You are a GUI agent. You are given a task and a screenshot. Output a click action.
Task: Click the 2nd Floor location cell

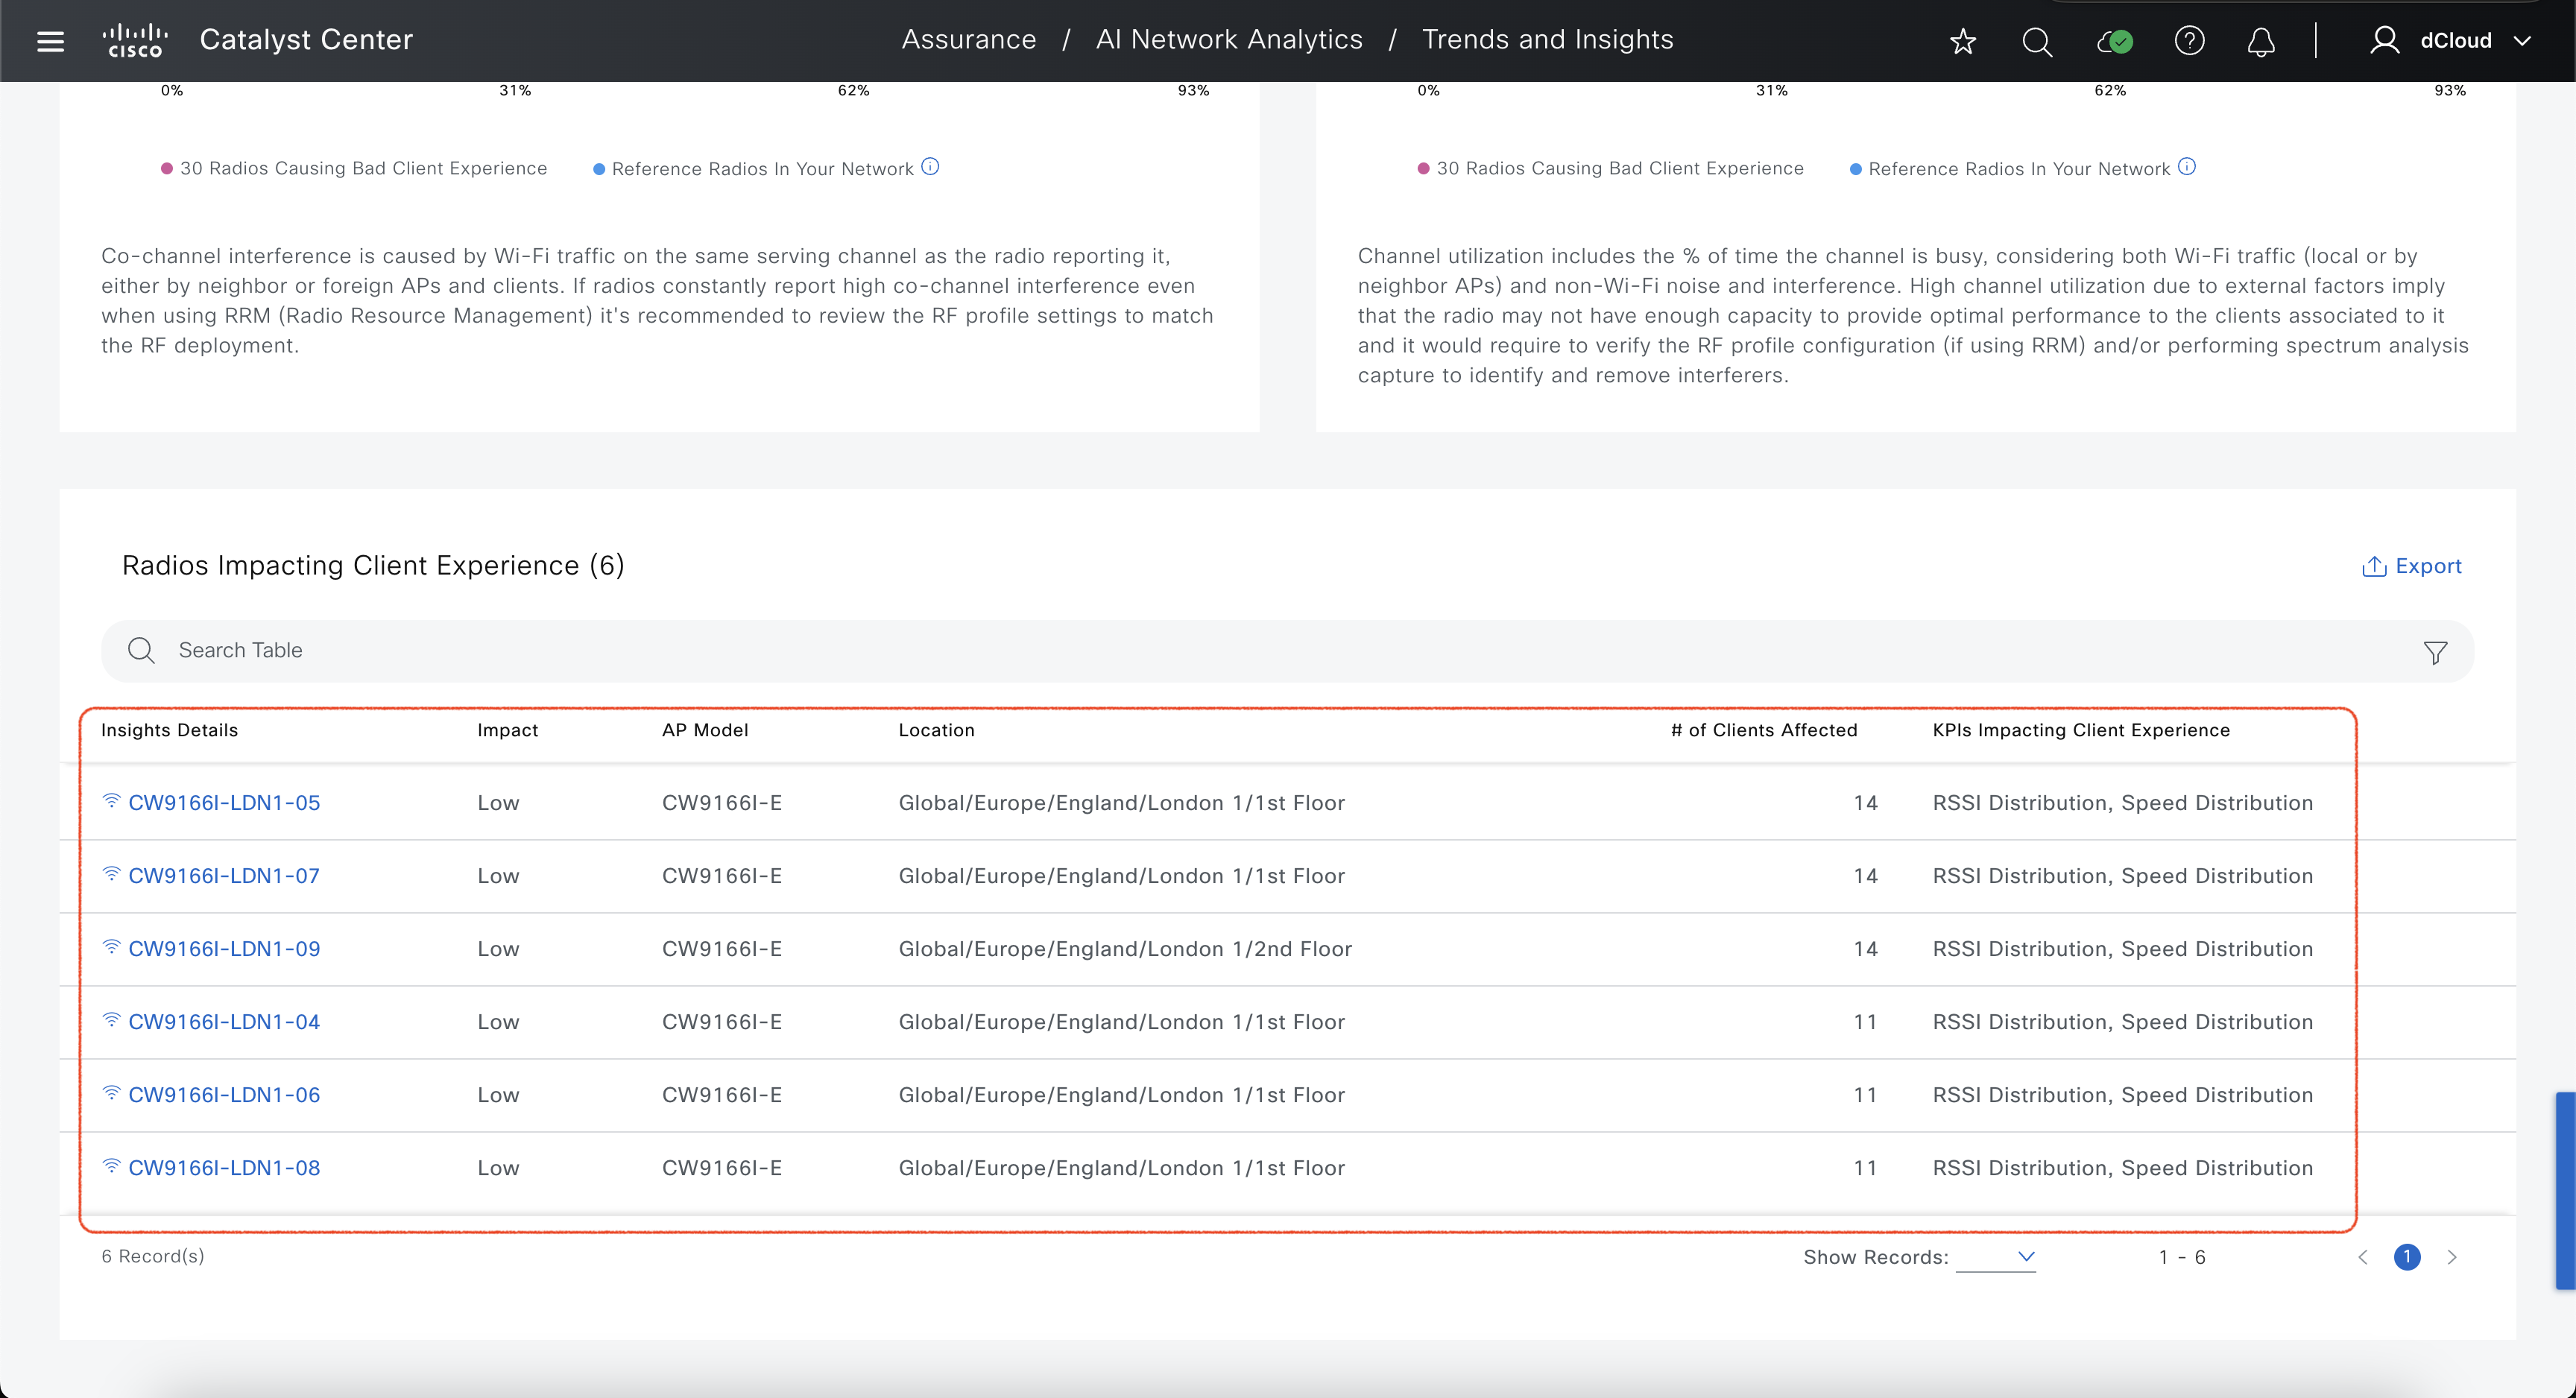[x=1125, y=949]
